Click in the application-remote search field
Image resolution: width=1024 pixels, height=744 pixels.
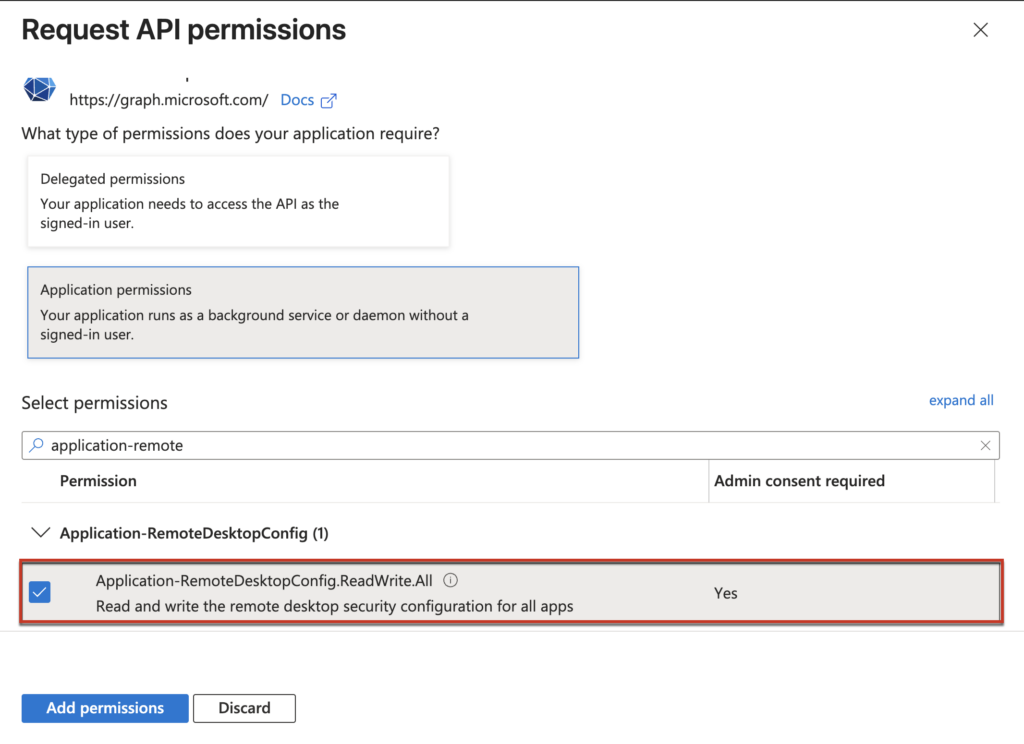[500, 445]
